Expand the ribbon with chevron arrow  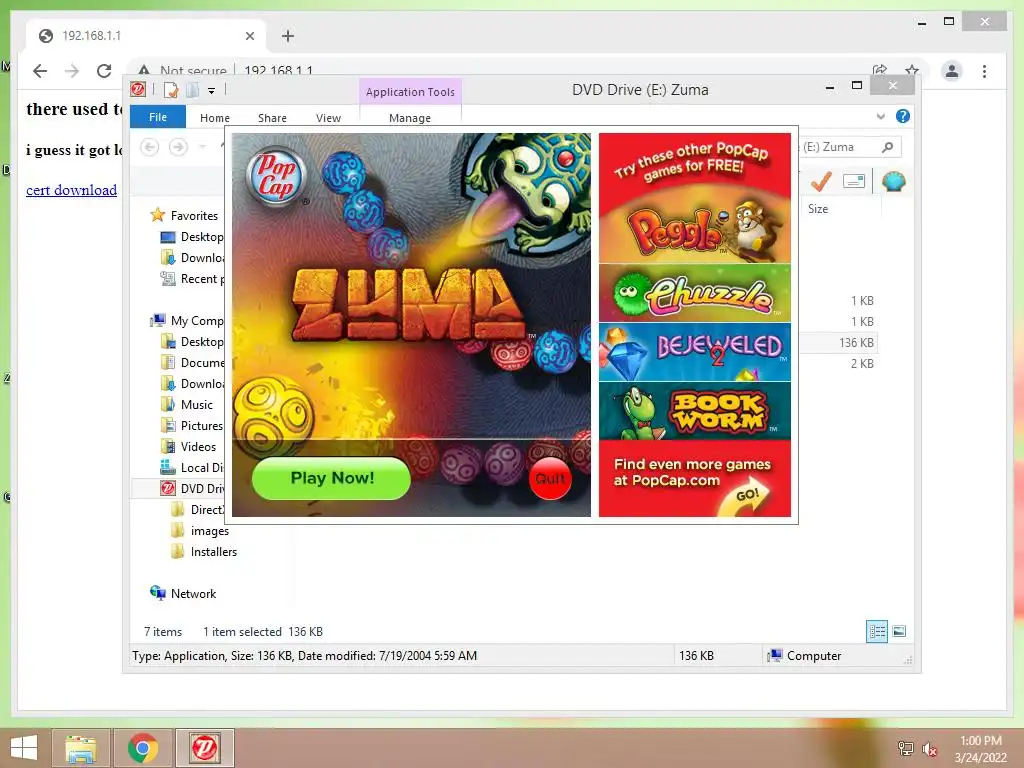click(881, 116)
